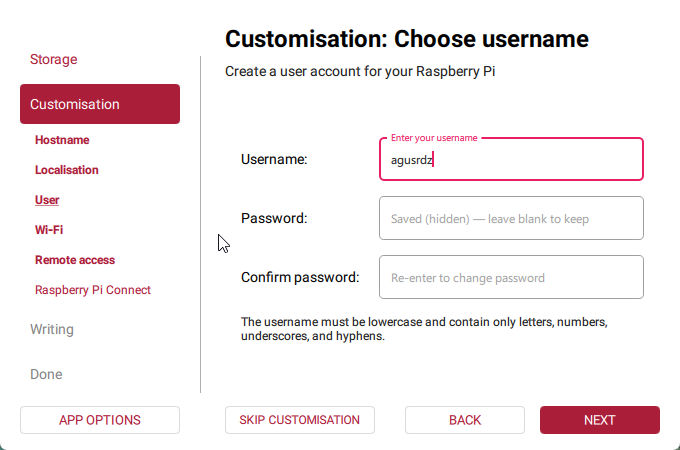Viewport: 680px width, 450px height.
Task: Click the Password input field
Action: point(511,218)
